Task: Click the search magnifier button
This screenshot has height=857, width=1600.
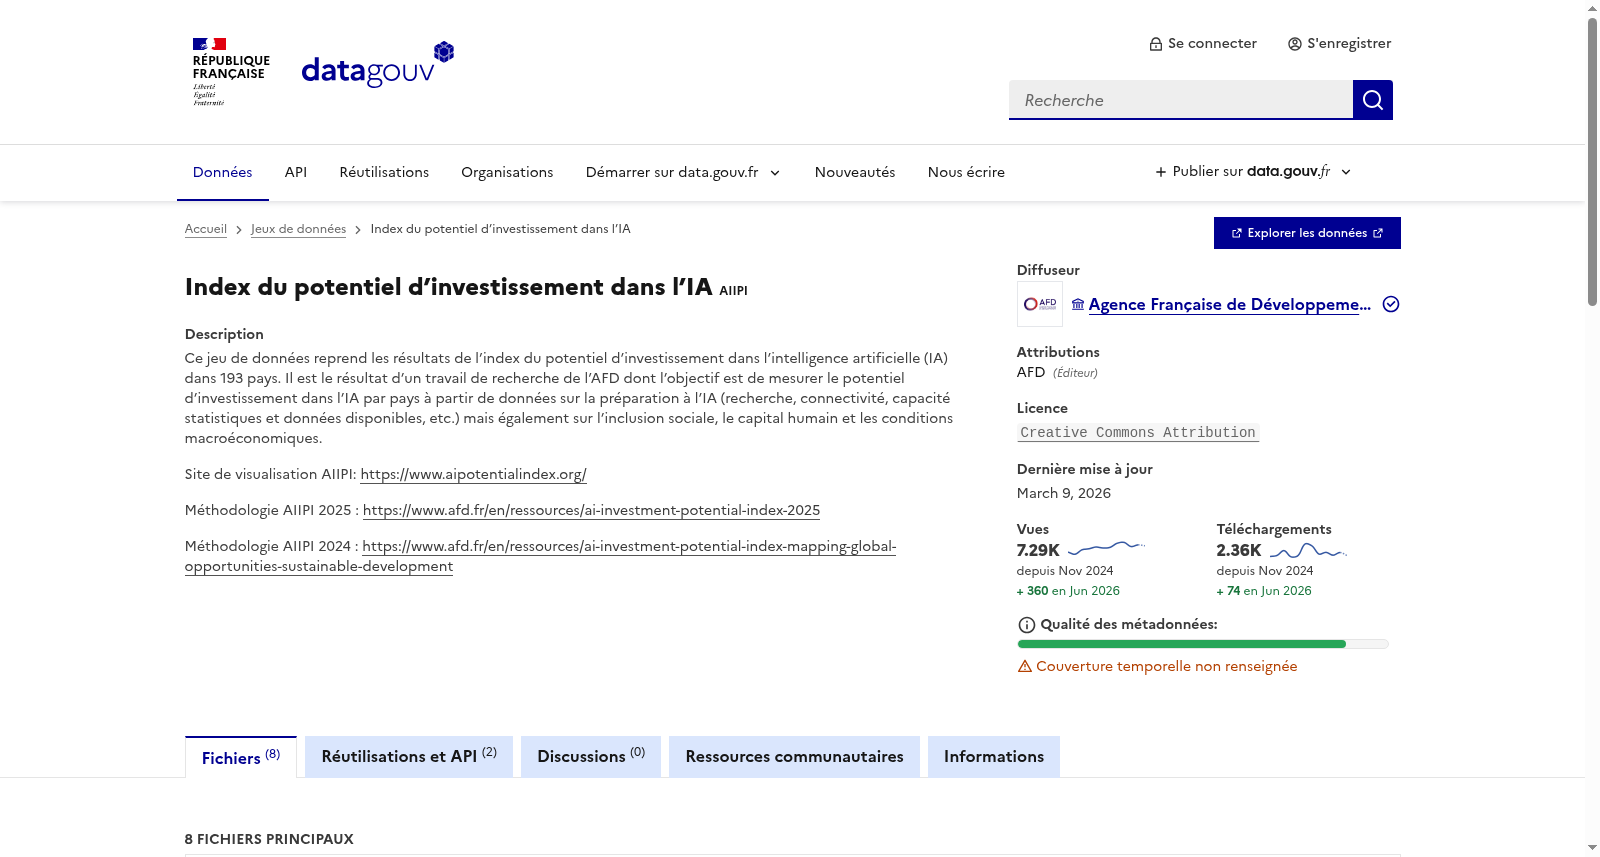Action: click(x=1372, y=100)
